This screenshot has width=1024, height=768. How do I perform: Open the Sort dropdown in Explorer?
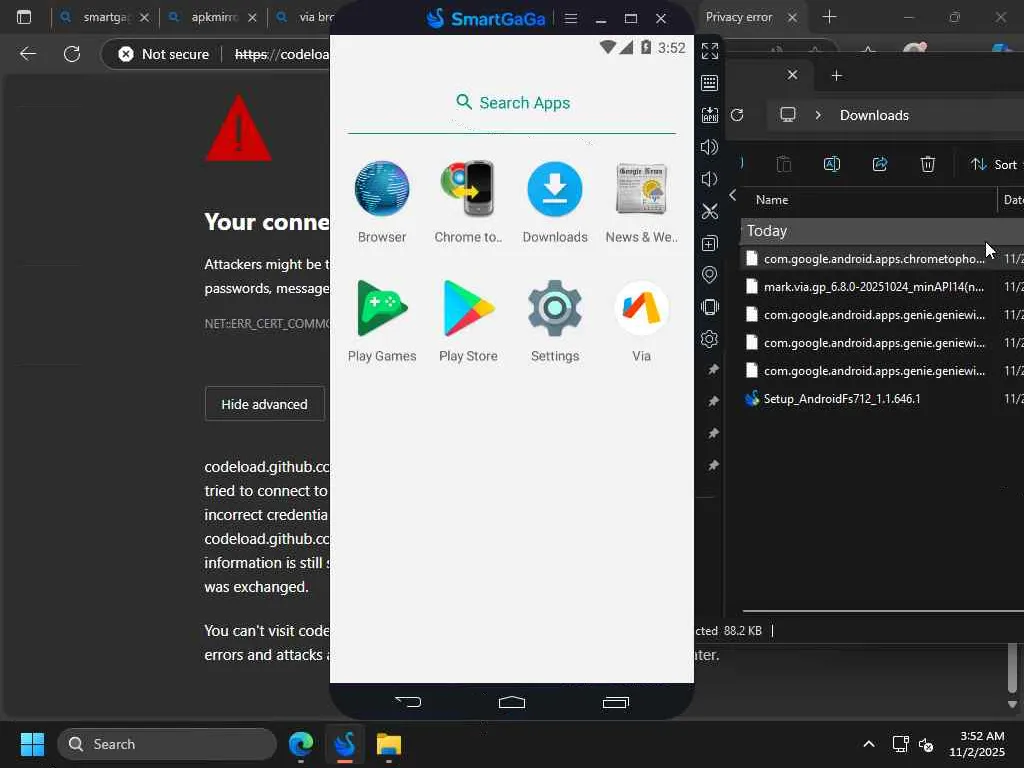995,165
